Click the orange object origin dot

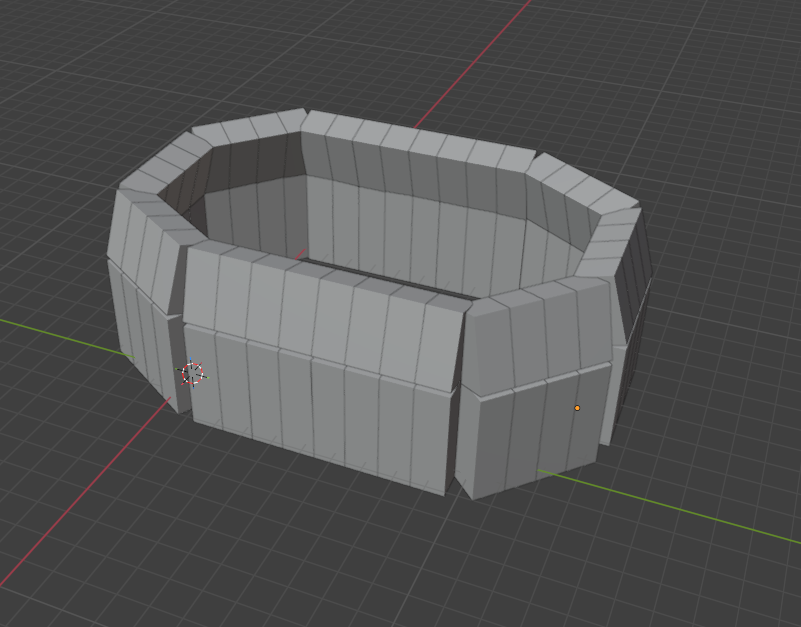click(x=577, y=408)
